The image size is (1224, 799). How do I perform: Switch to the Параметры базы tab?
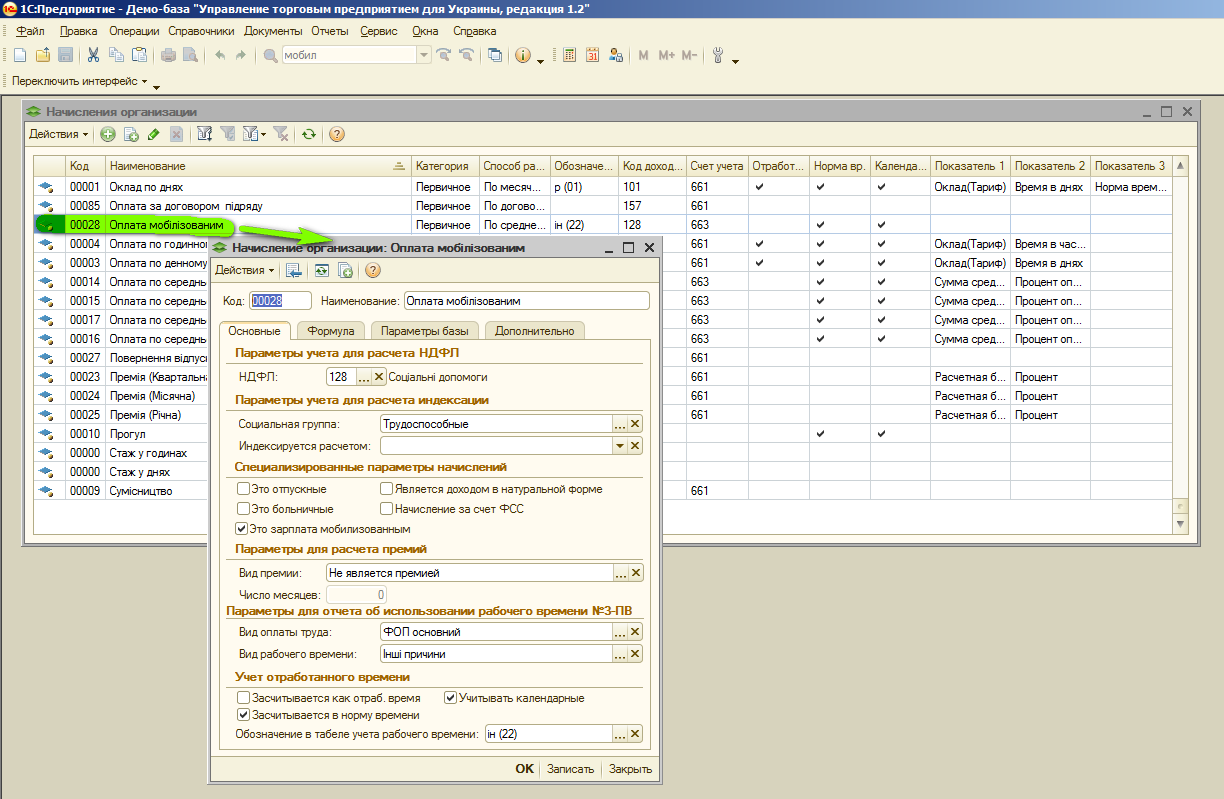point(425,331)
